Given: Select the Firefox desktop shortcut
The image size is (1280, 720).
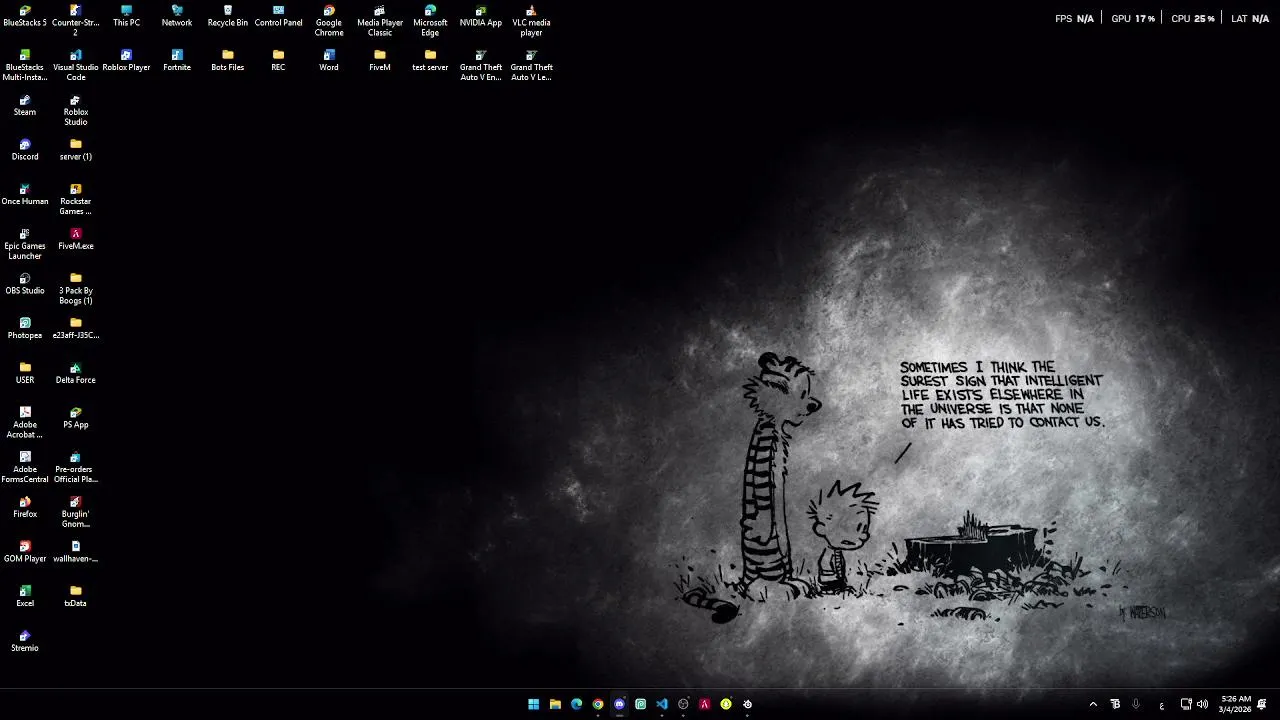Looking at the screenshot, I should coord(25,507).
